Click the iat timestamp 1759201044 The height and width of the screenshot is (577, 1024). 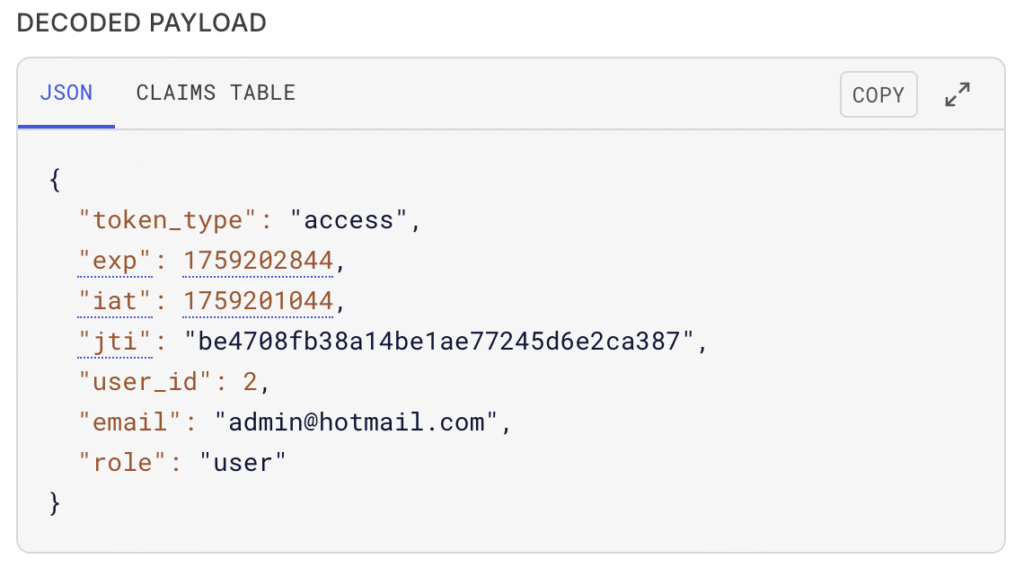click(x=257, y=301)
